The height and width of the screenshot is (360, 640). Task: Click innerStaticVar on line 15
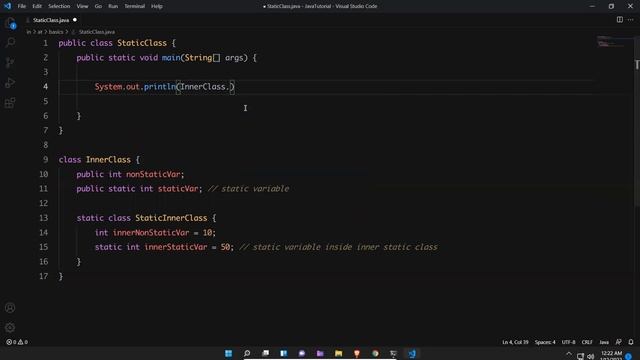pyautogui.click(x=176, y=247)
